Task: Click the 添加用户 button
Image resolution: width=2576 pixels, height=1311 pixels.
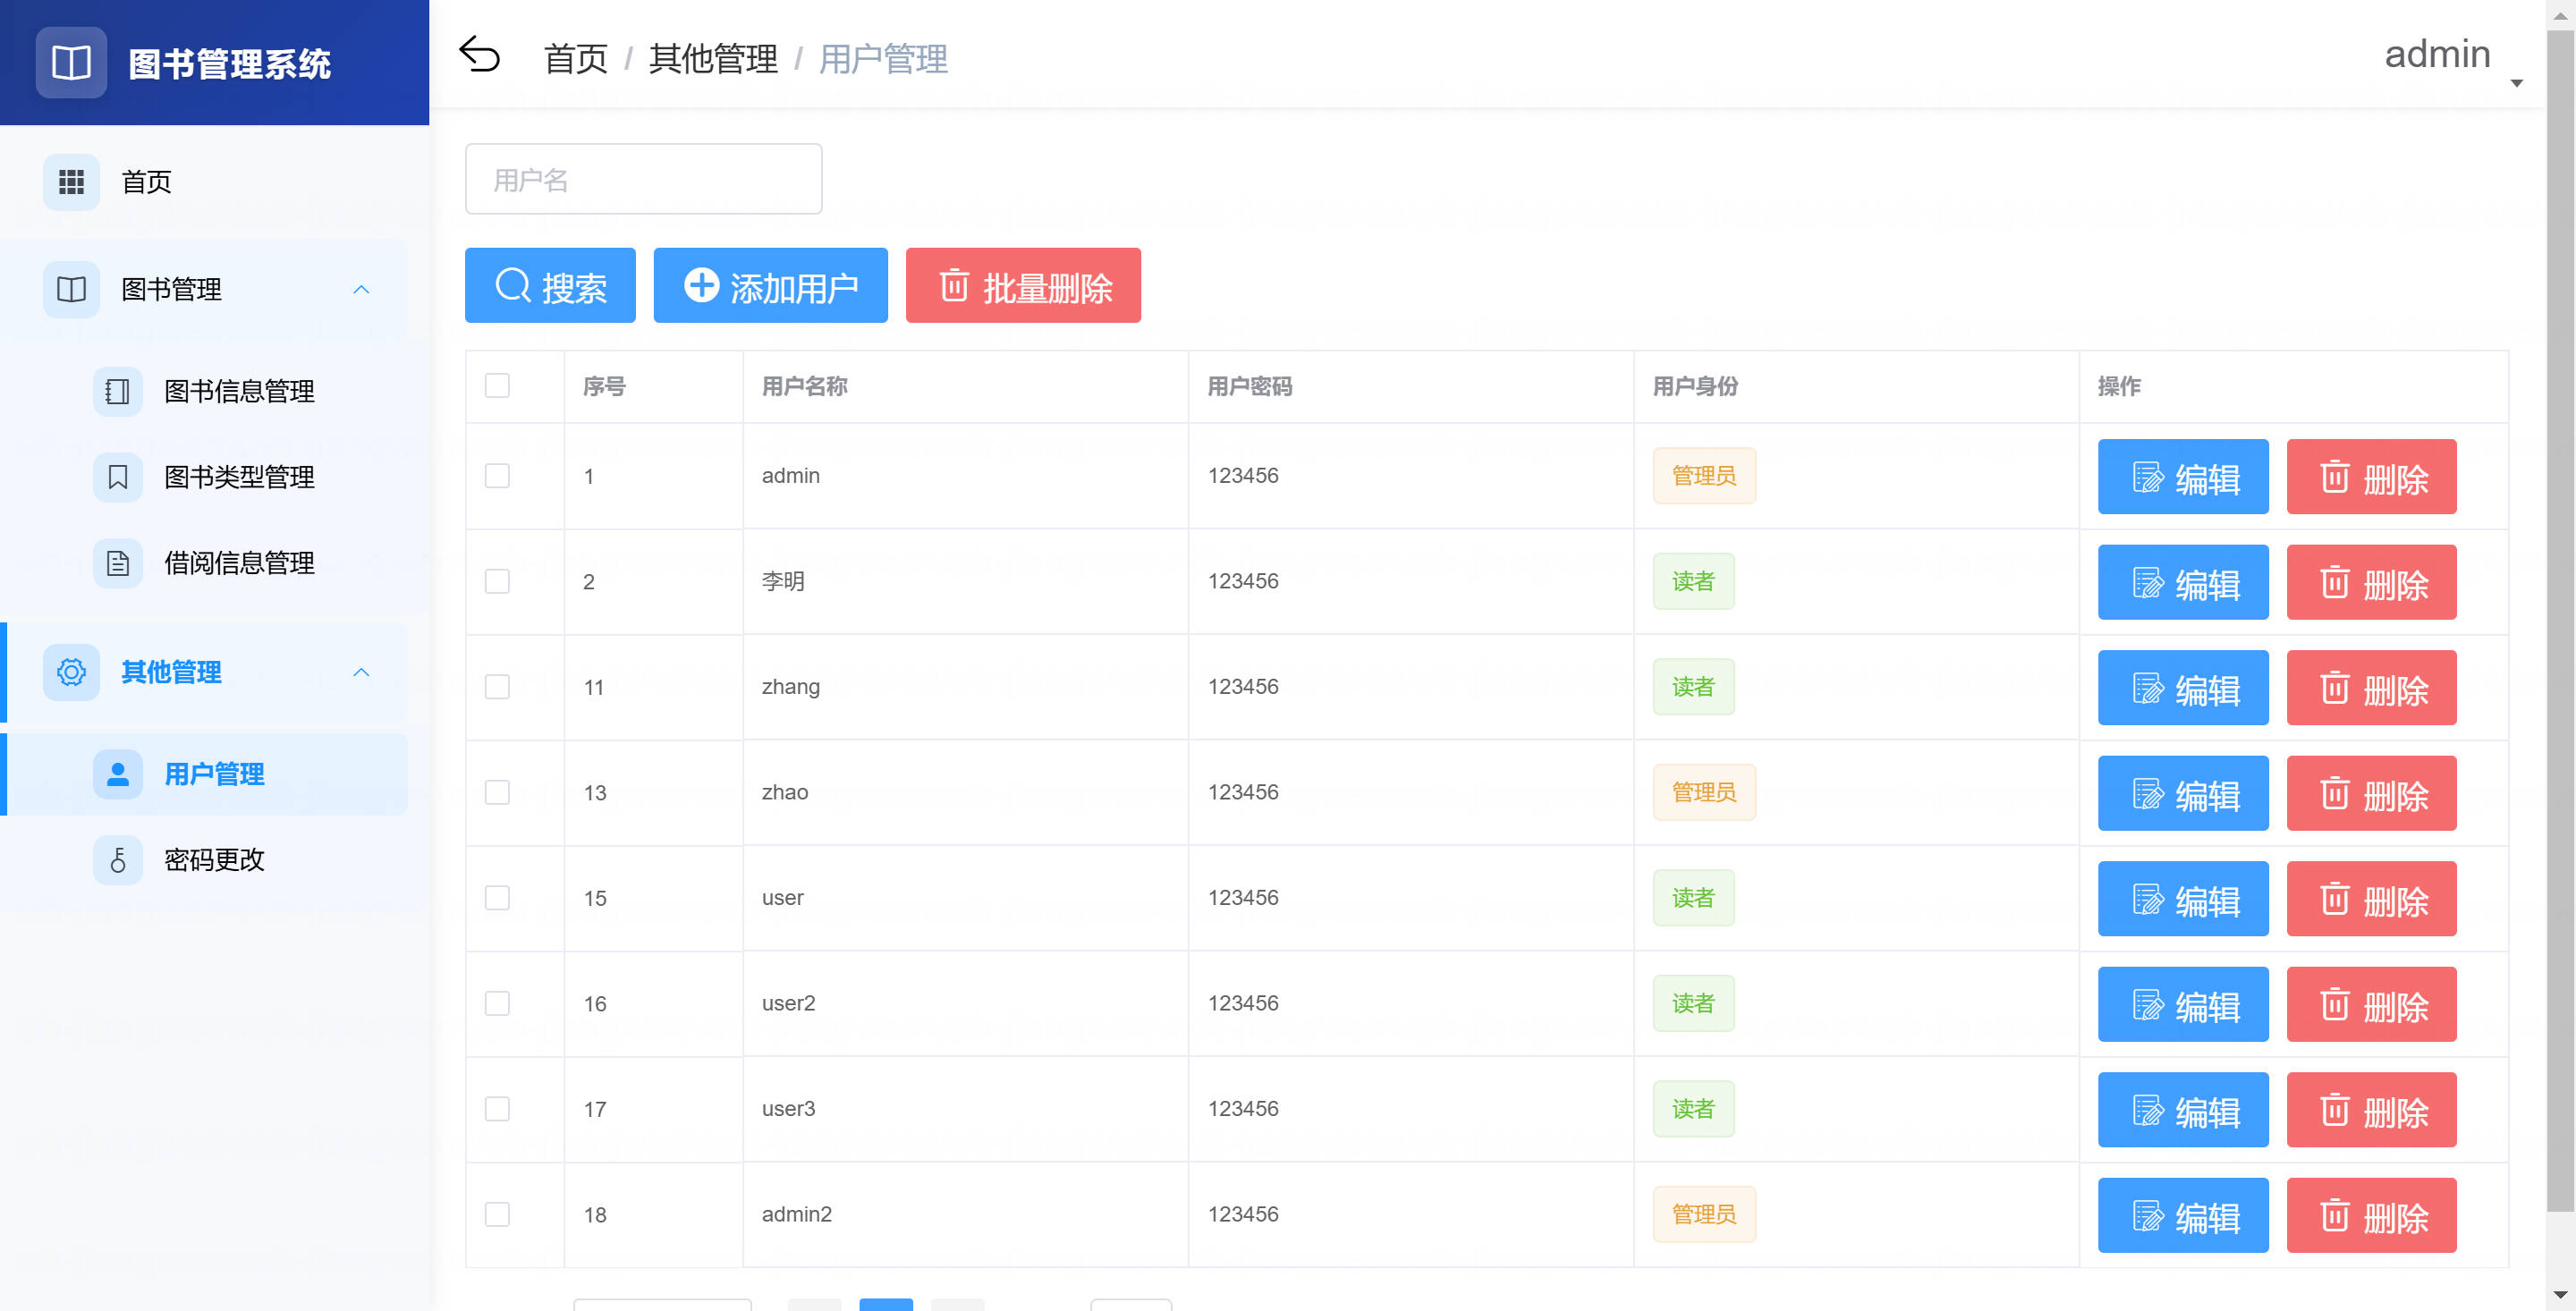Action: pyautogui.click(x=771, y=285)
